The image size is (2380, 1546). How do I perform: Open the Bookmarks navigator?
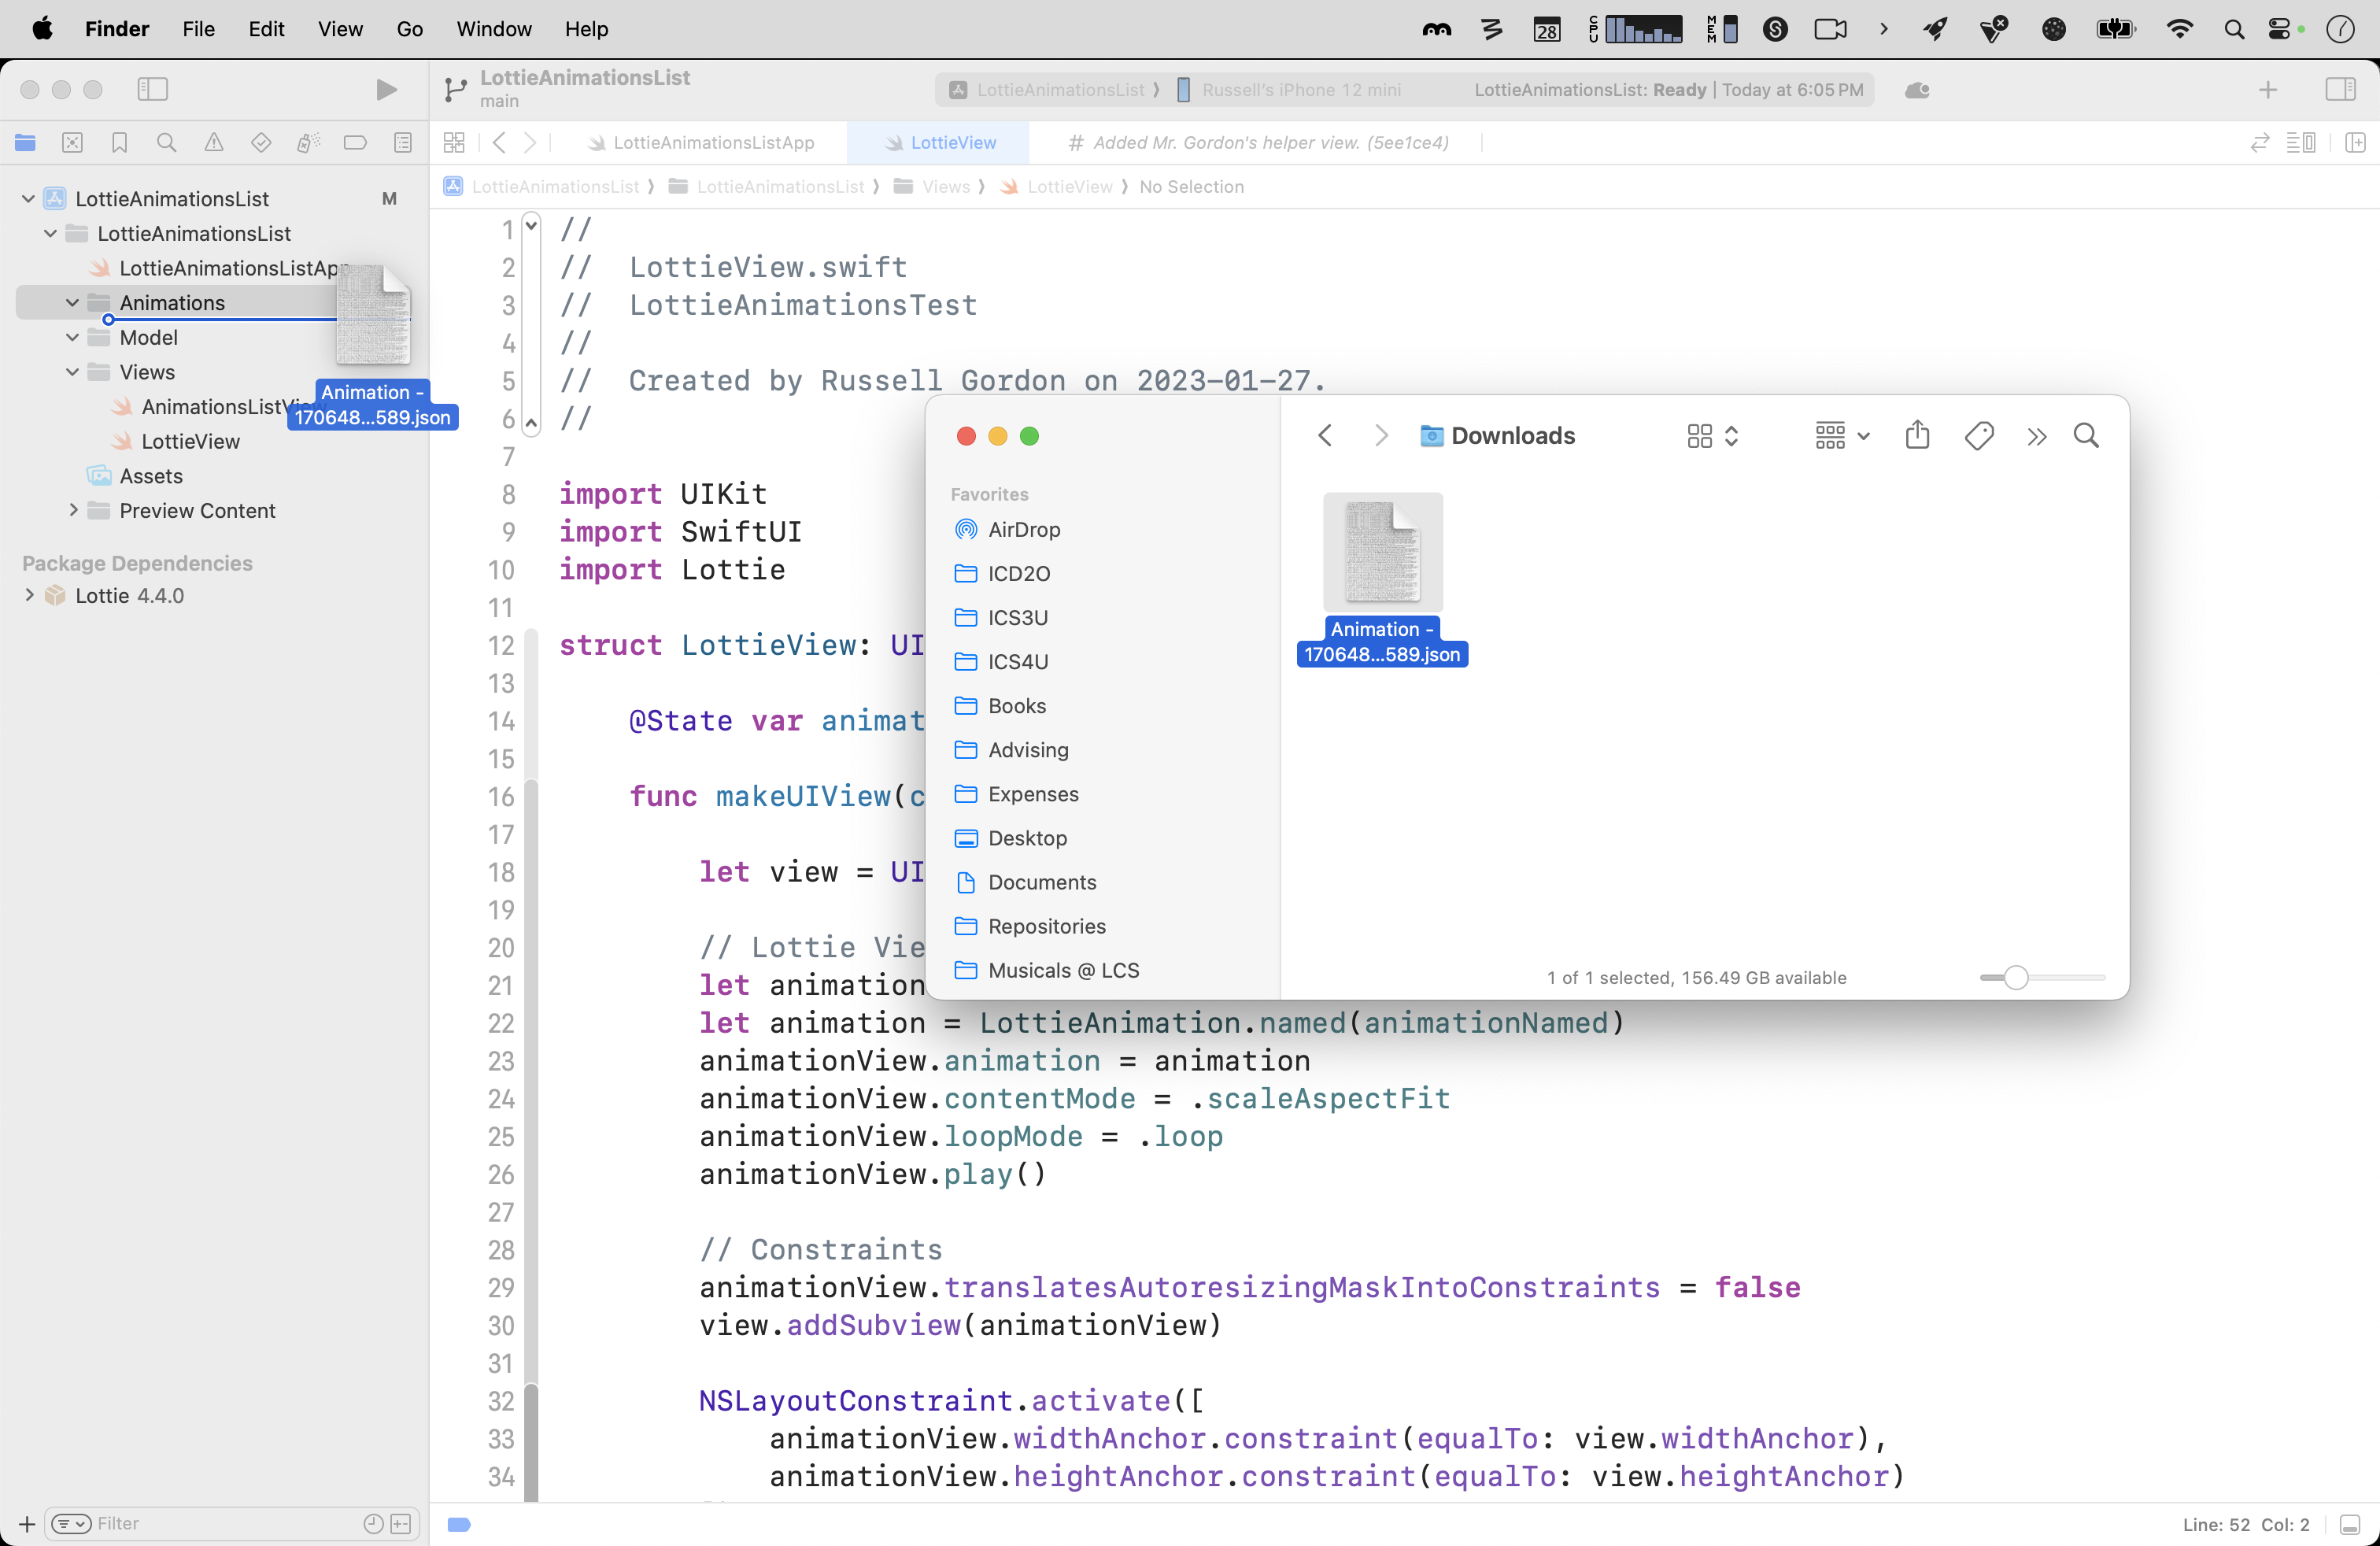[119, 143]
